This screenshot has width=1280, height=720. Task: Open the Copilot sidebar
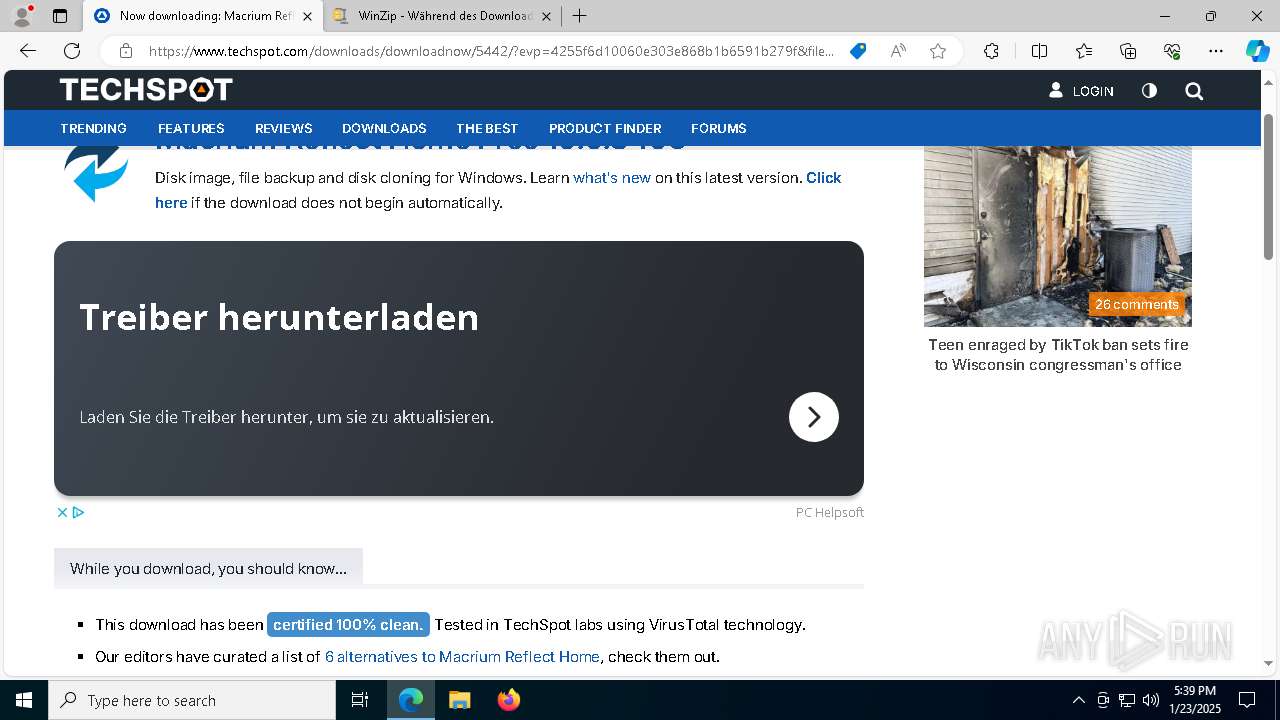coord(1257,51)
